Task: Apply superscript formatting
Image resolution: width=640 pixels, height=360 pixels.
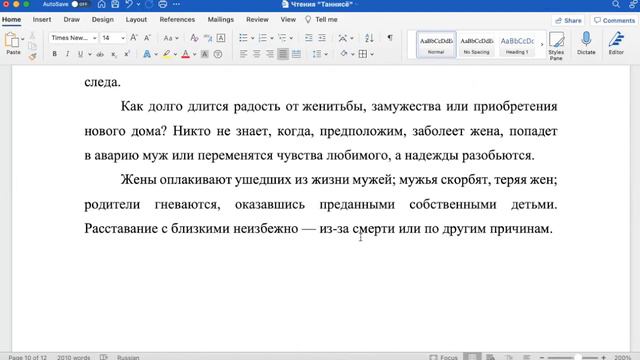Action: click(127, 54)
